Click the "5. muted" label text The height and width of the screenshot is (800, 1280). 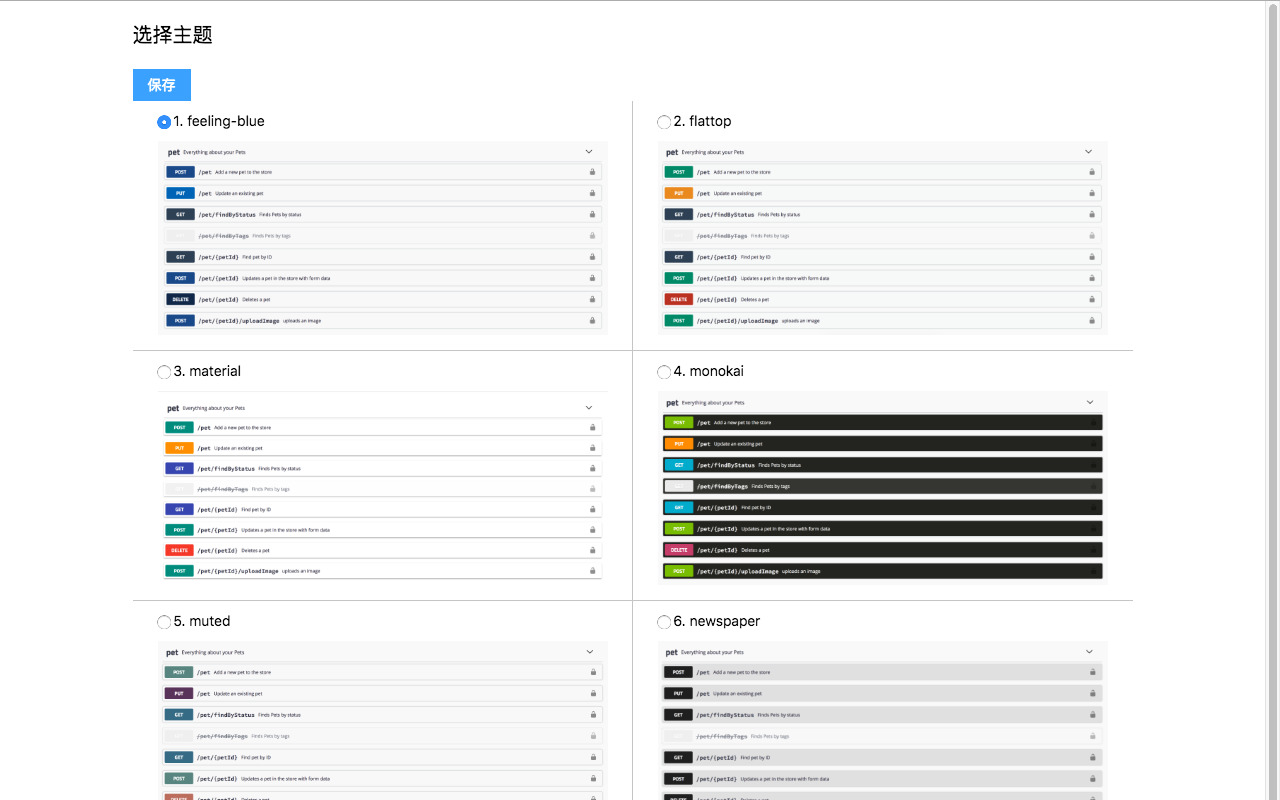click(201, 621)
